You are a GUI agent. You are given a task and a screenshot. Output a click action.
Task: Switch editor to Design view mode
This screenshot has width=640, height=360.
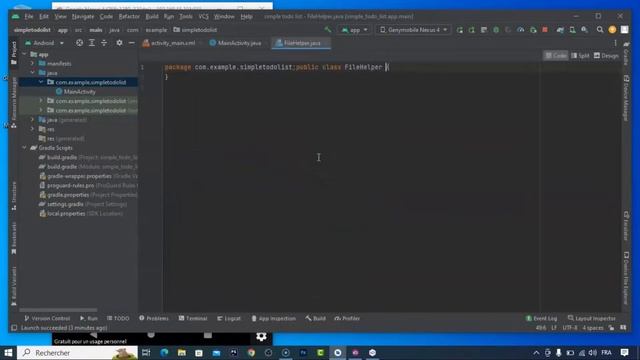[606, 56]
